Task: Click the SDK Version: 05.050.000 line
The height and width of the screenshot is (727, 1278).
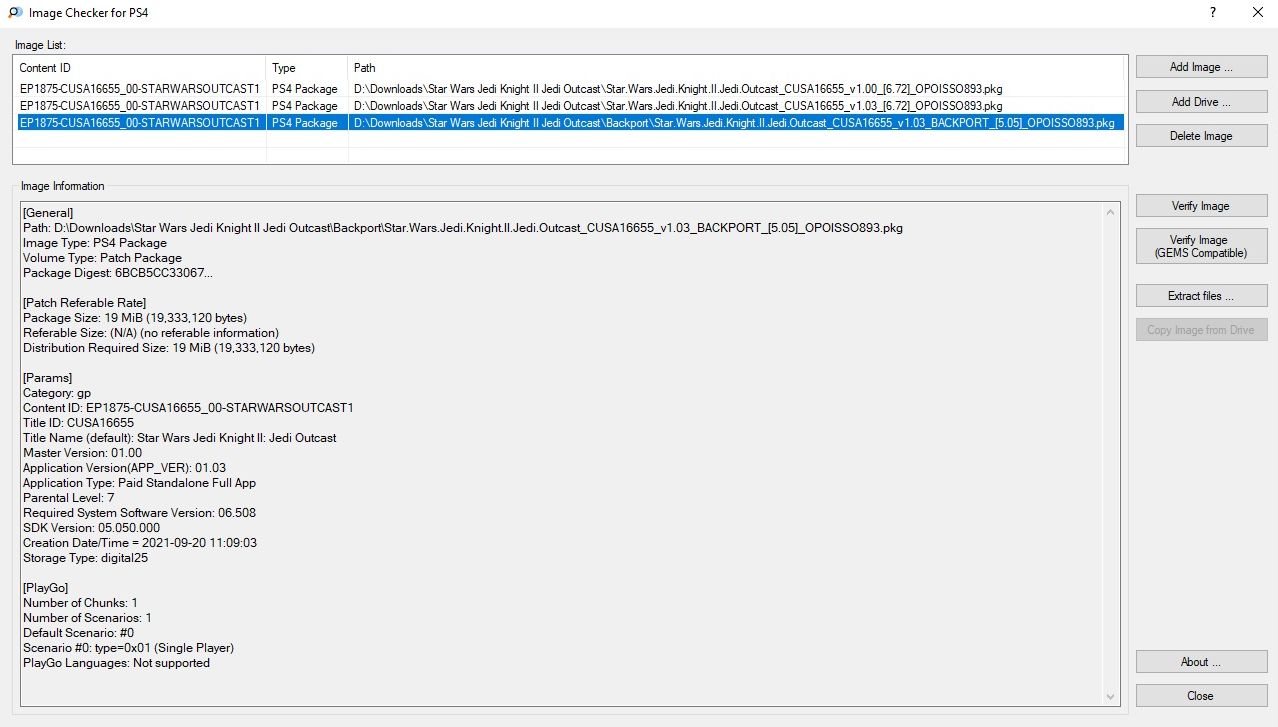Action: click(91, 528)
